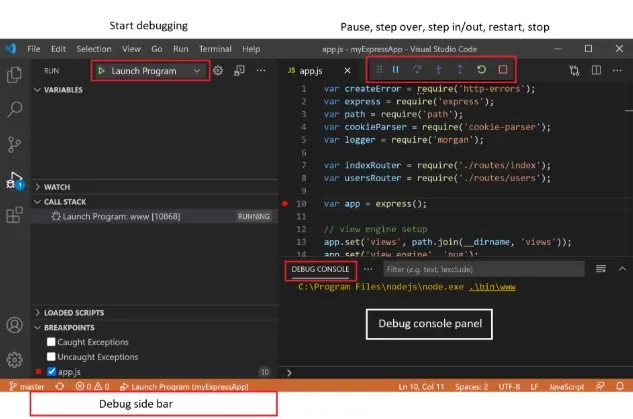Open the Extensions view
Screen dimensions: 633x419
15,215
